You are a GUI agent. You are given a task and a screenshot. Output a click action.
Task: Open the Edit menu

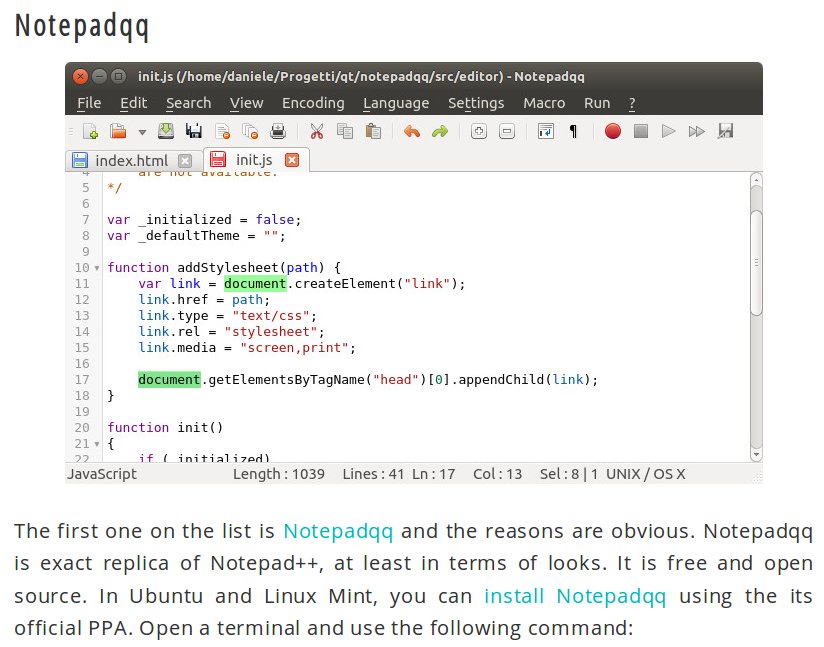click(133, 103)
